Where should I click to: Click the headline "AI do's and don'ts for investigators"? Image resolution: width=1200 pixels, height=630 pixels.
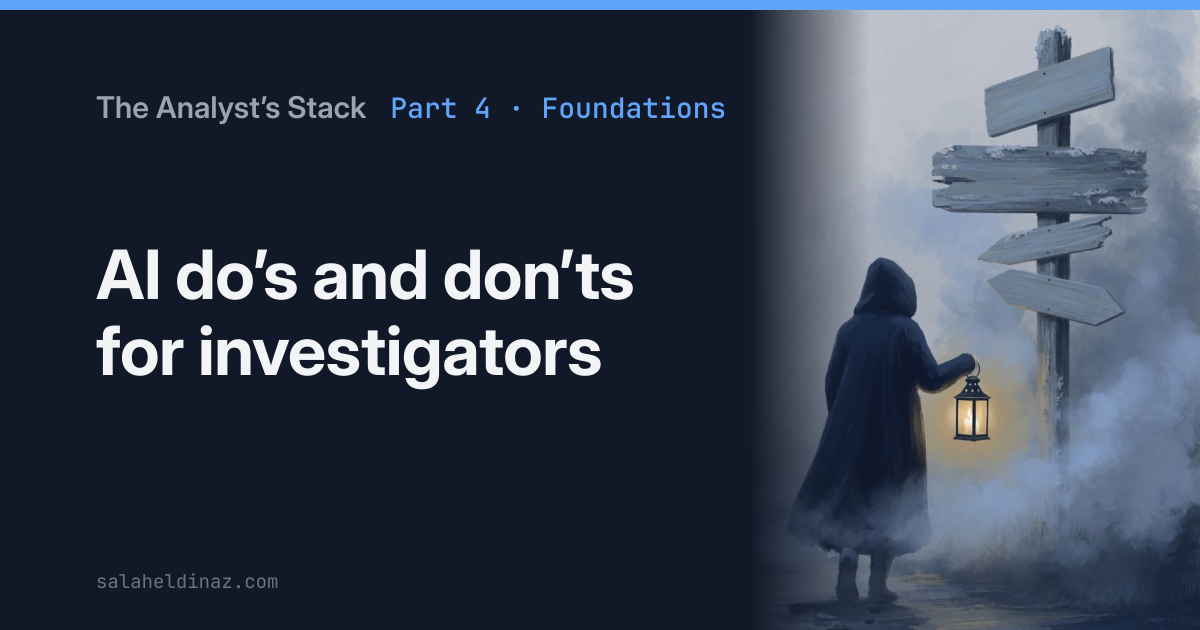pyautogui.click(x=365, y=314)
